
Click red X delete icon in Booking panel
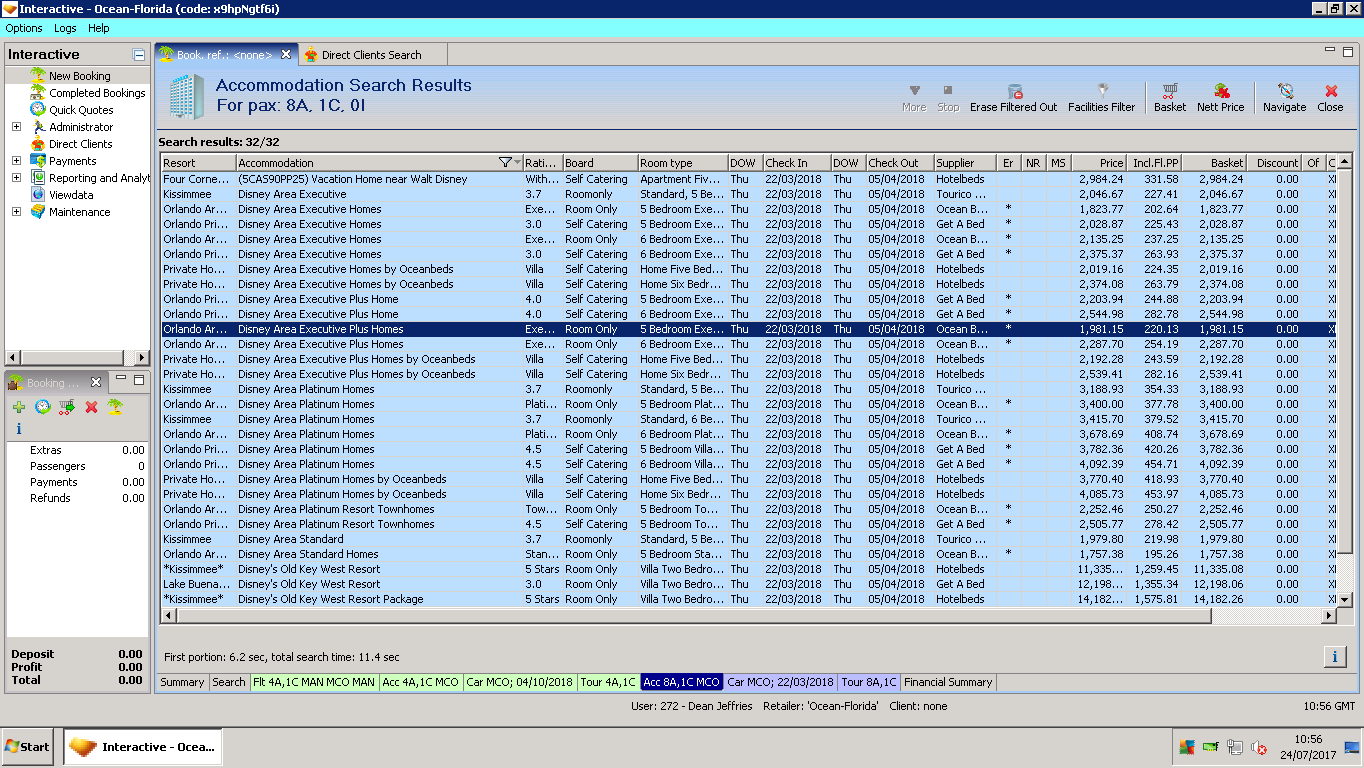[91, 407]
